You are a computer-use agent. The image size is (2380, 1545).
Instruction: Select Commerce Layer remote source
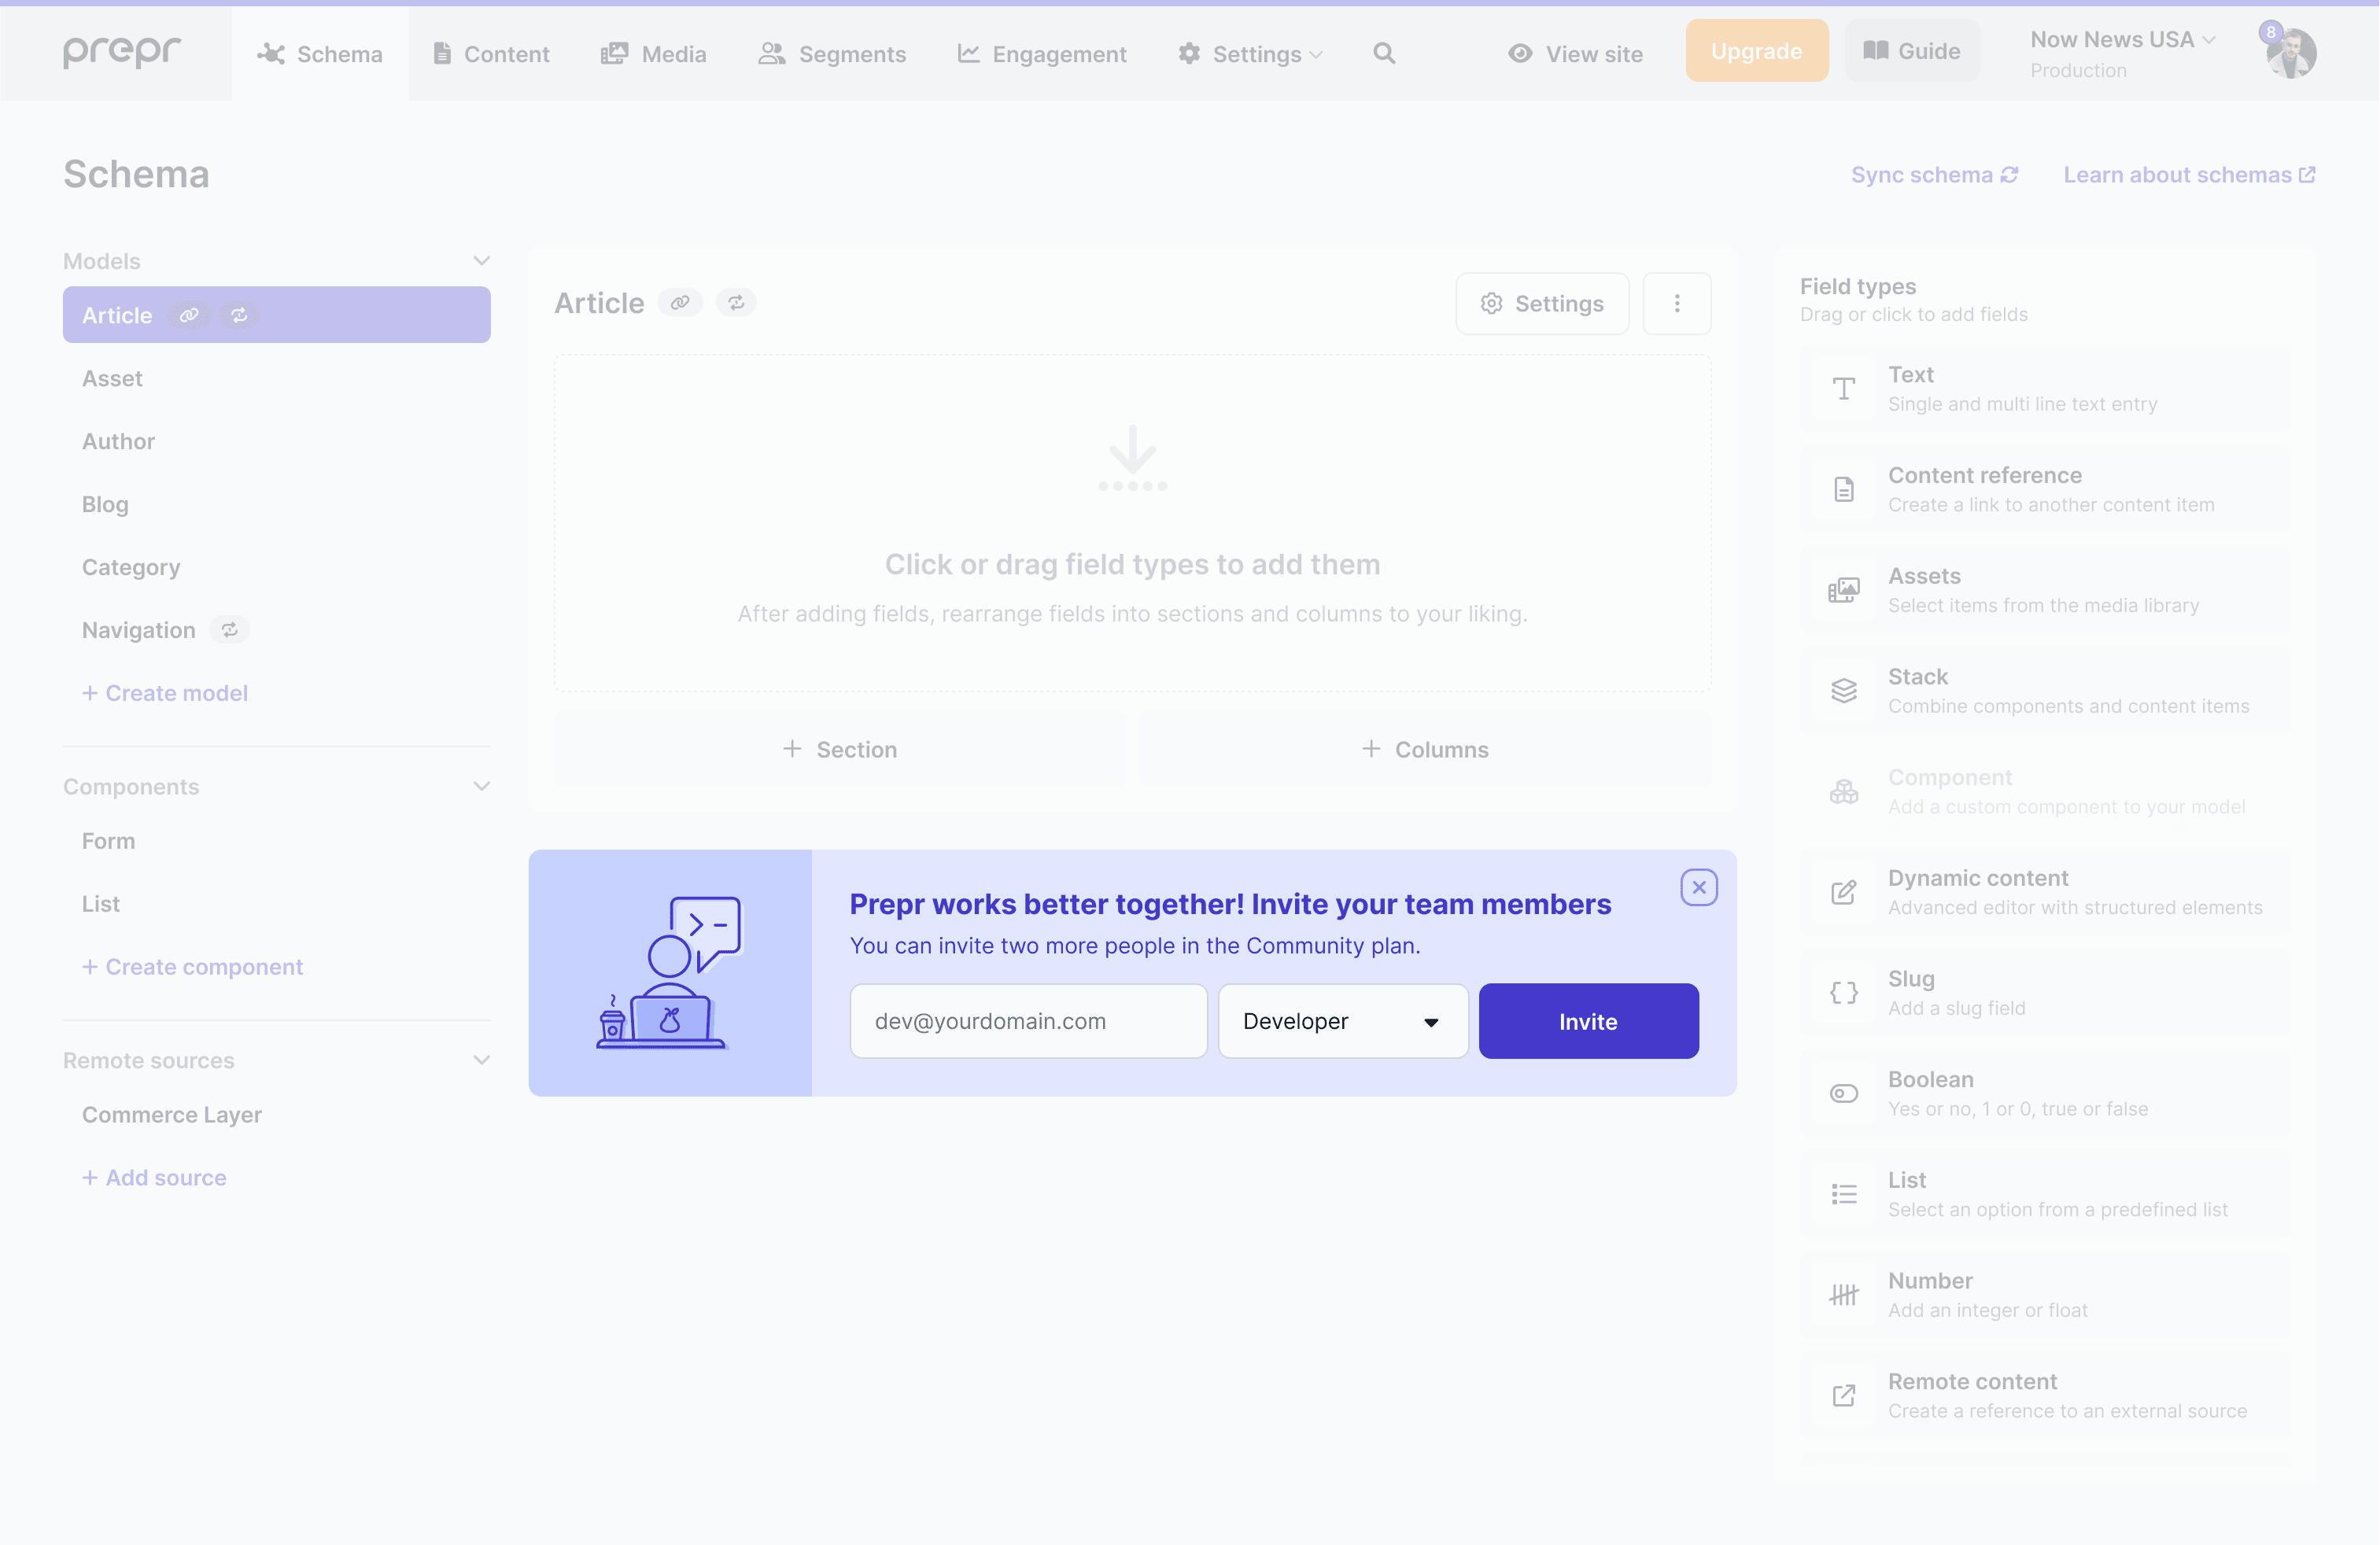pos(277,1114)
